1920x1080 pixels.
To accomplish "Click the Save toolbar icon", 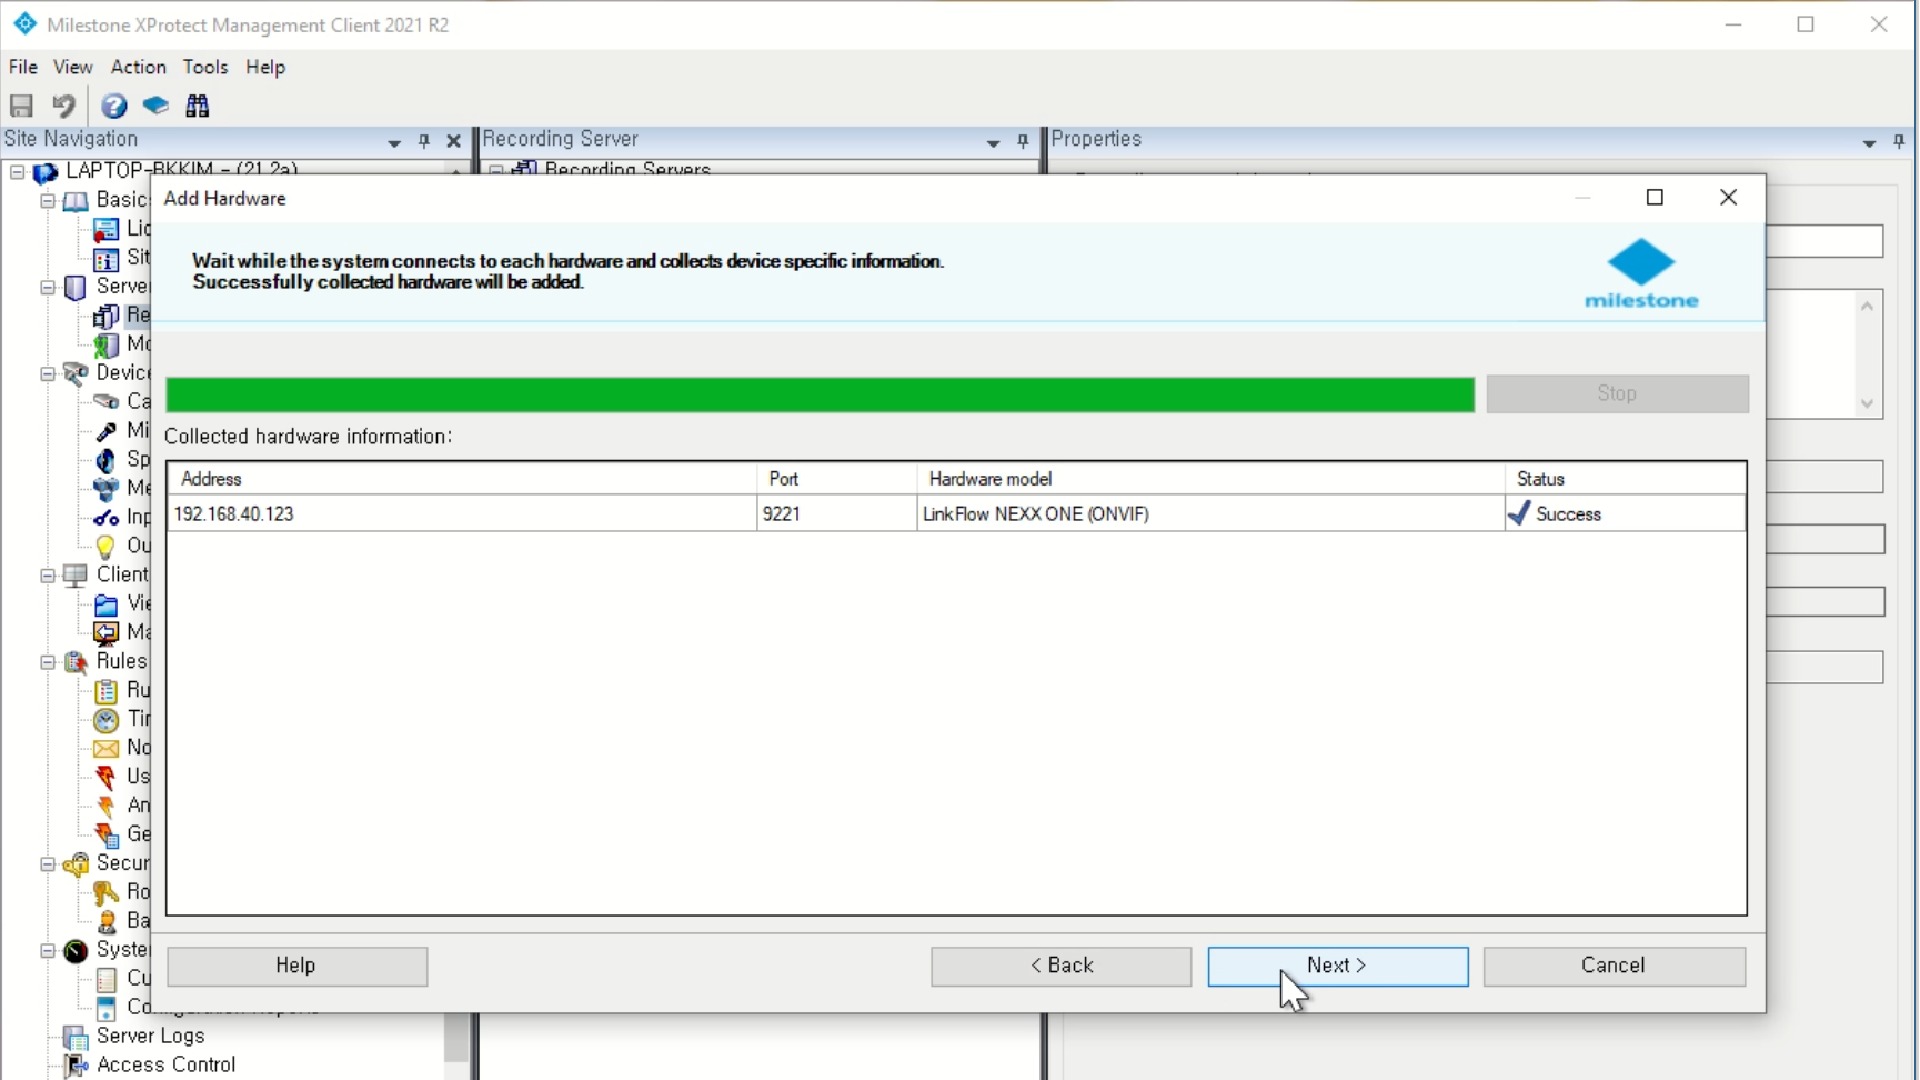I will 21,105.
